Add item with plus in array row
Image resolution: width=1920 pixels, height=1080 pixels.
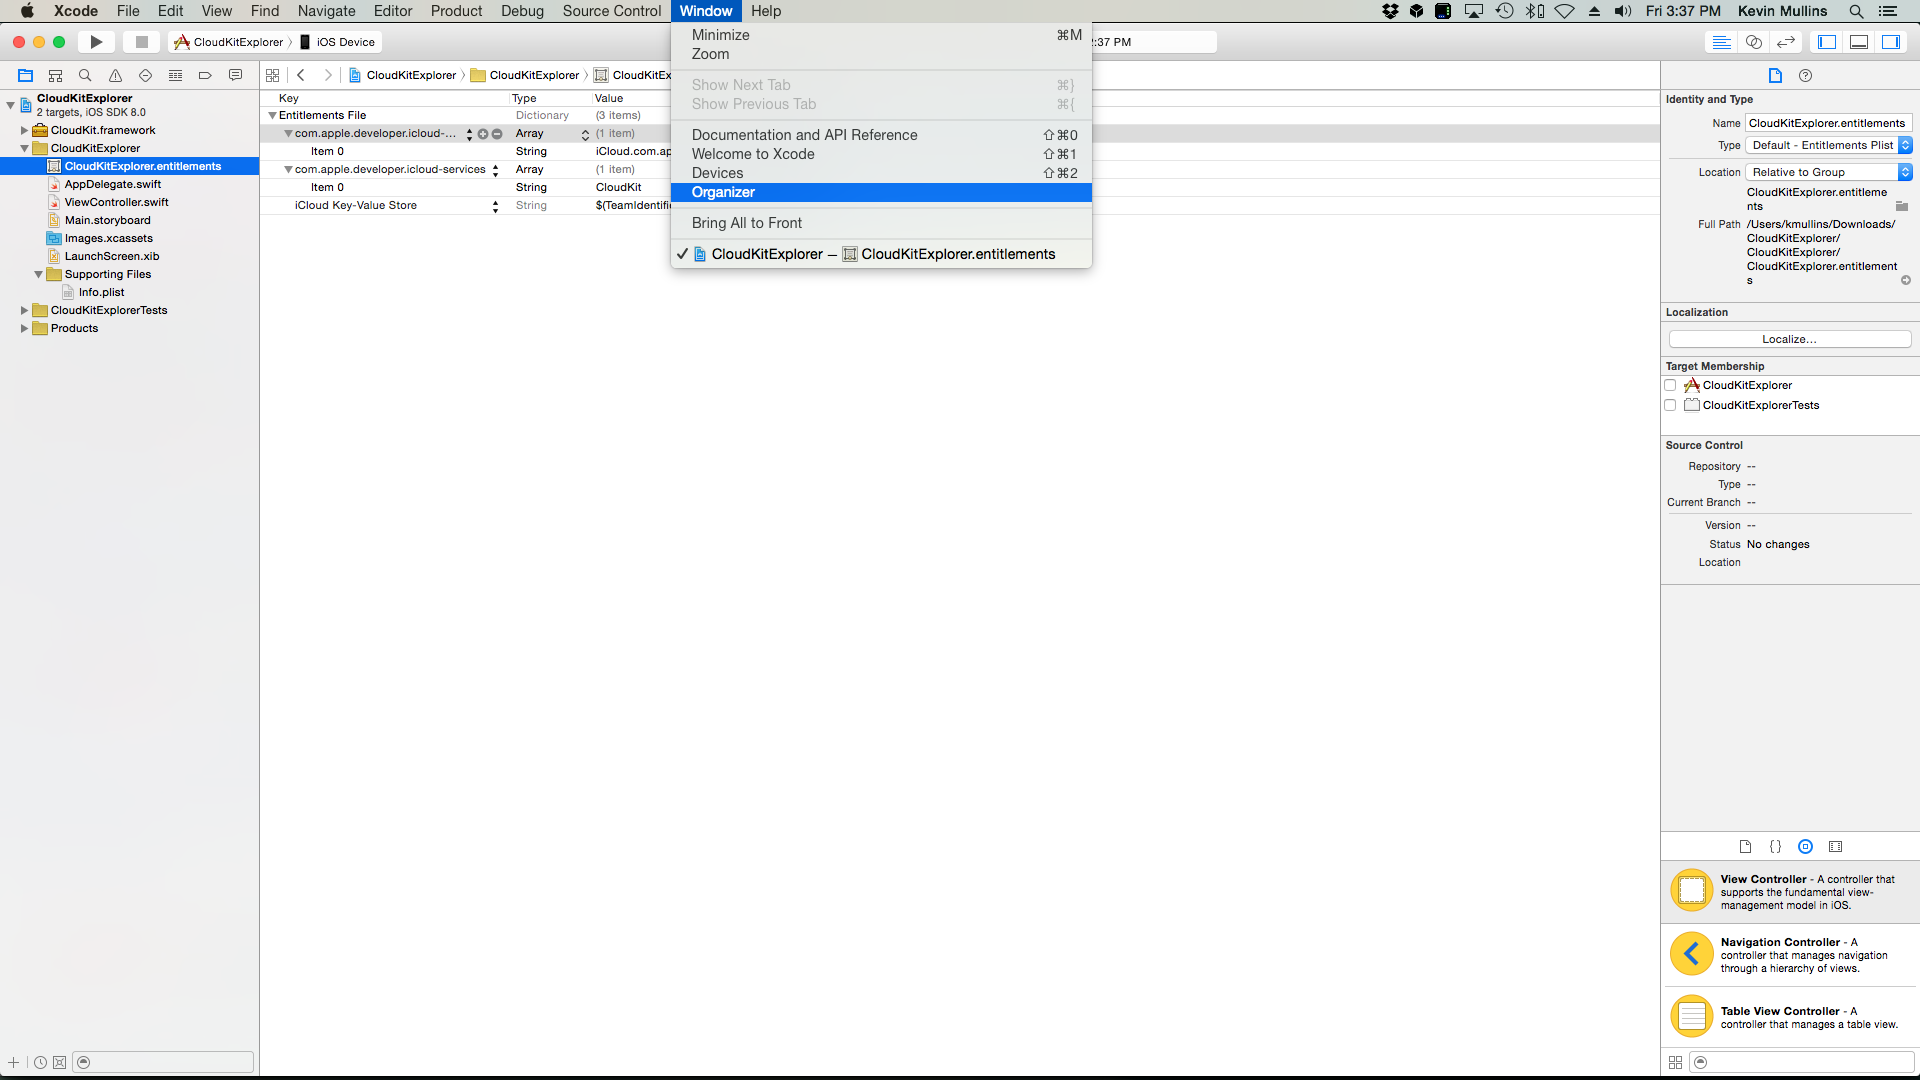(483, 134)
